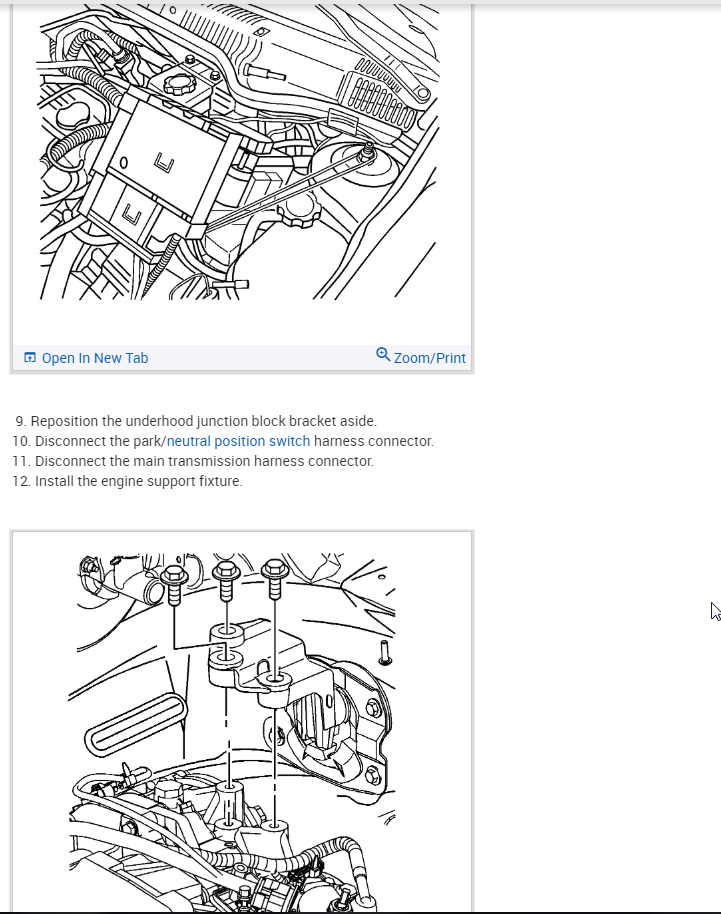The height and width of the screenshot is (914, 721).
Task: Click the leftmost bolt in lower diagram
Action: [x=174, y=585]
